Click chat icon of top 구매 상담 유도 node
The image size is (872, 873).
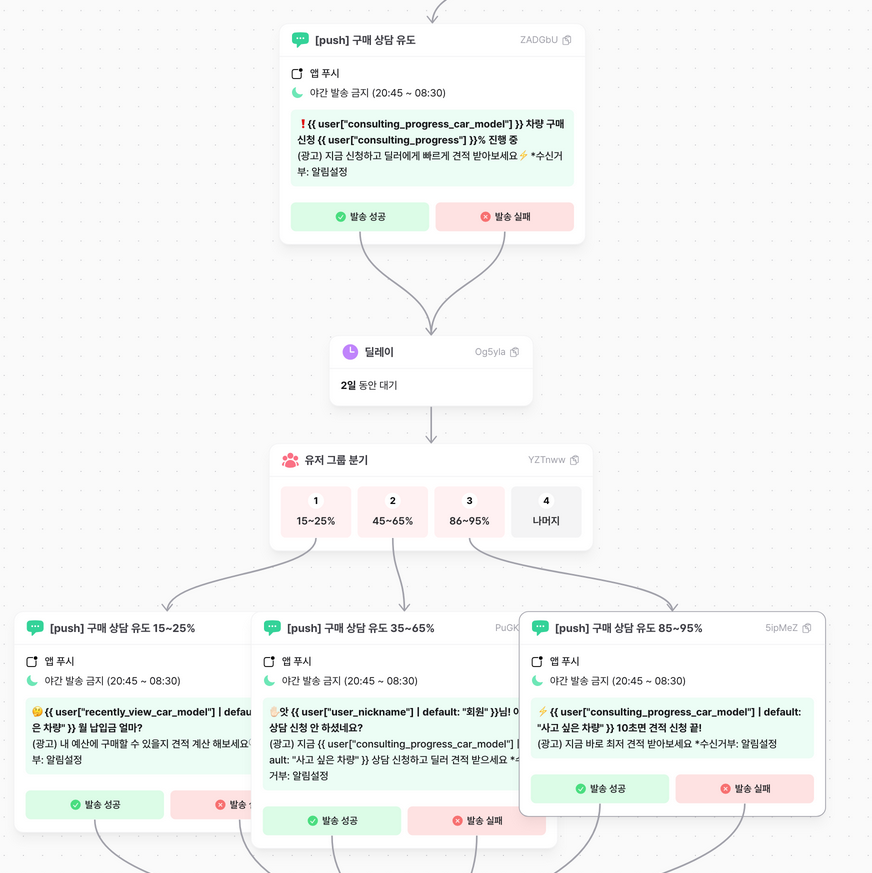pyautogui.click(x=300, y=40)
